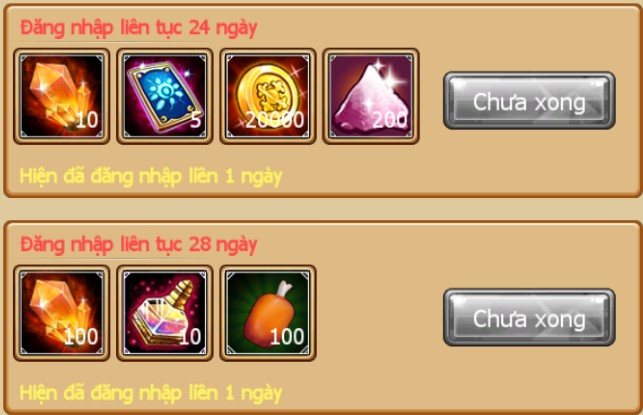Click the 200 quantity label on pink powder

390,120
